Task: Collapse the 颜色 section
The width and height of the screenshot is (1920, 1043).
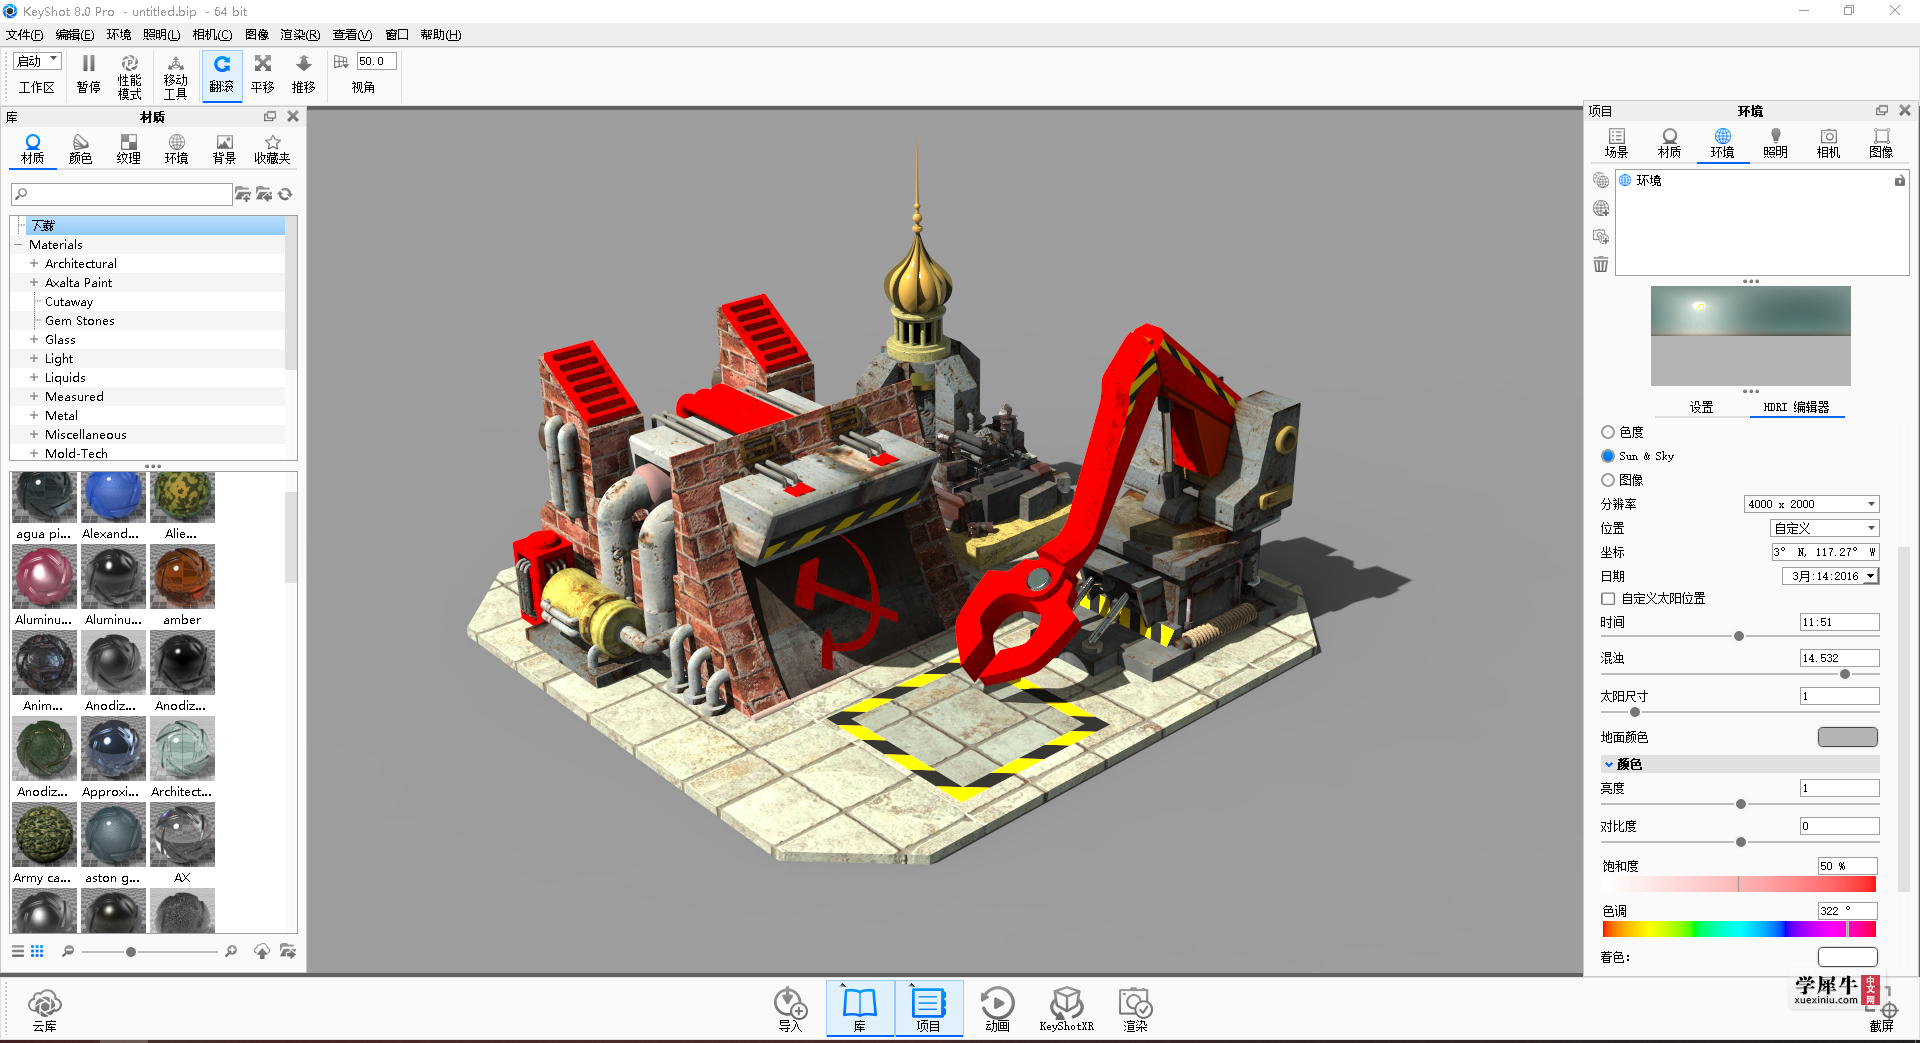Action: [x=1609, y=764]
